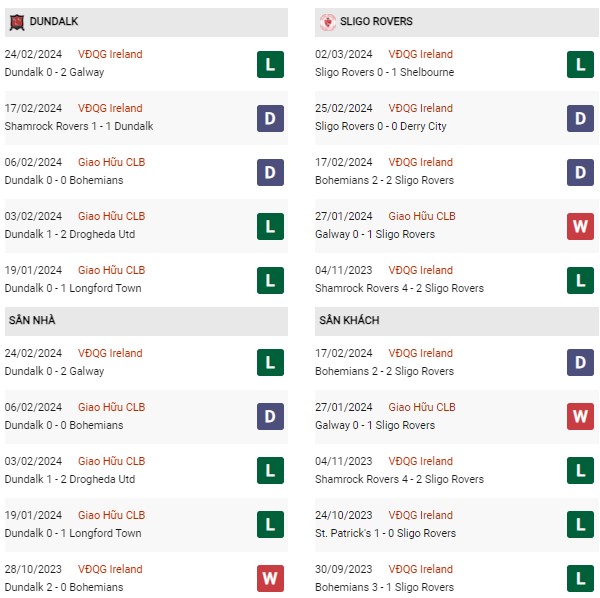This screenshot has width=600, height=598.
Task: Click the W badge for Dundalk 2-0 Bohemians
Action: [270, 578]
